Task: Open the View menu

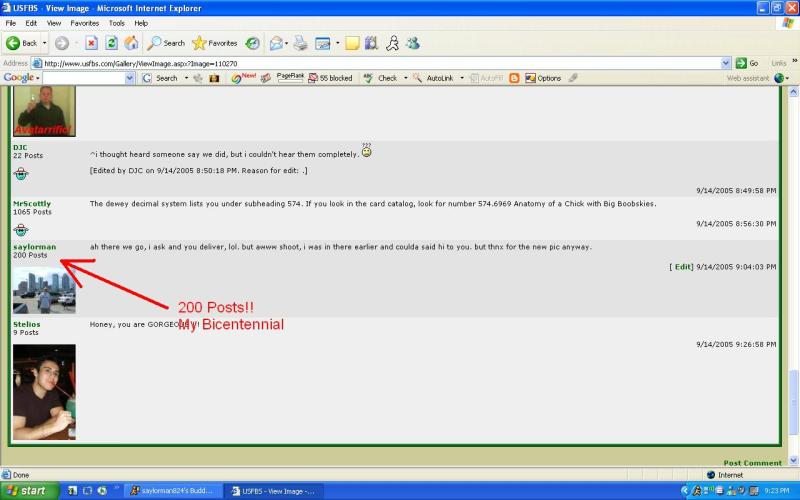Action: click(x=54, y=23)
